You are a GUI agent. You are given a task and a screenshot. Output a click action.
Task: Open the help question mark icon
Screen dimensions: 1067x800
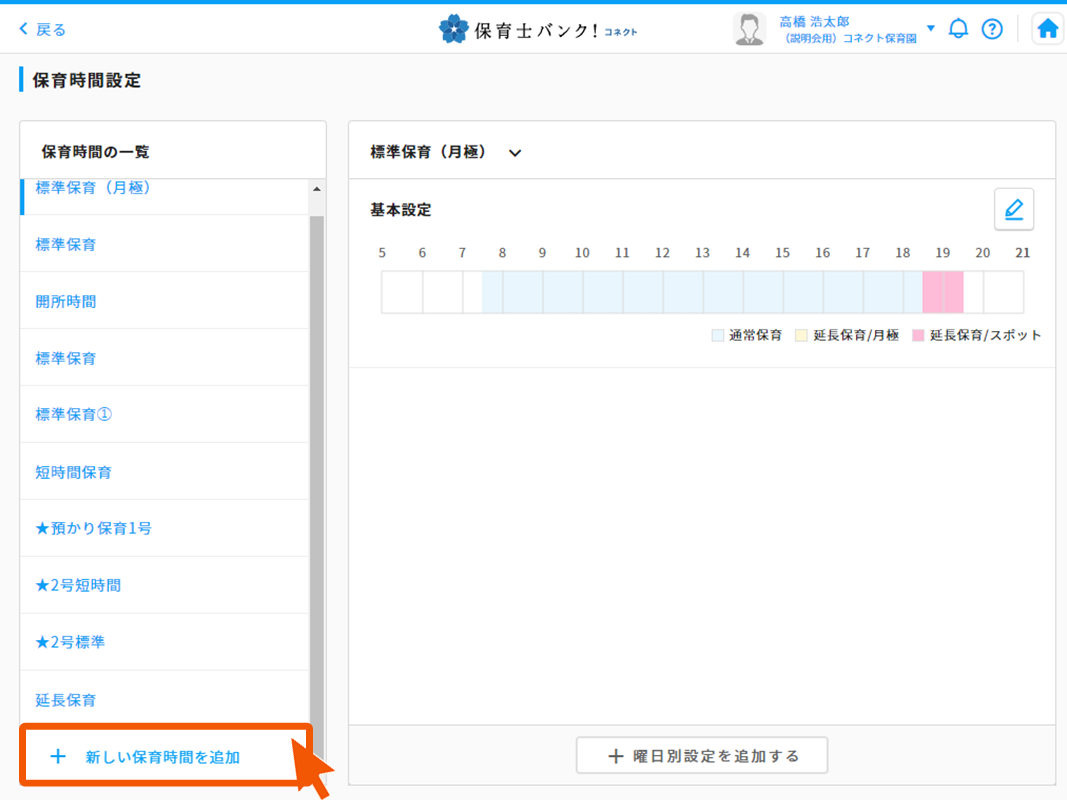point(992,29)
